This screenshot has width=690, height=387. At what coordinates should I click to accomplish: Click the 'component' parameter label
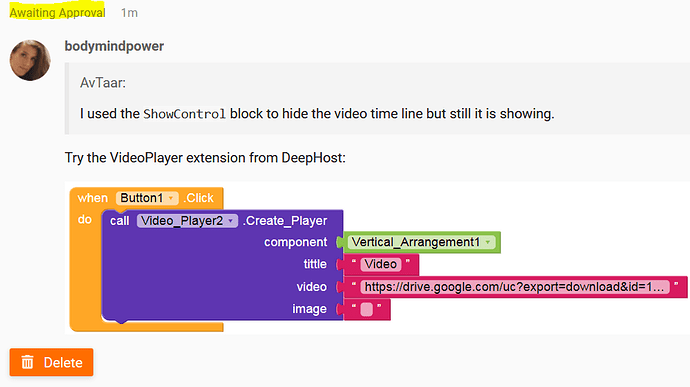pyautogui.click(x=295, y=242)
